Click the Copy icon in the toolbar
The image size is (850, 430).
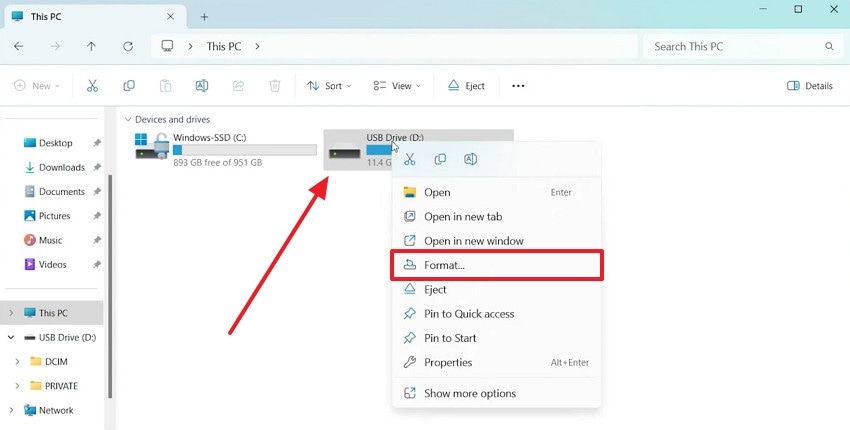coord(129,86)
